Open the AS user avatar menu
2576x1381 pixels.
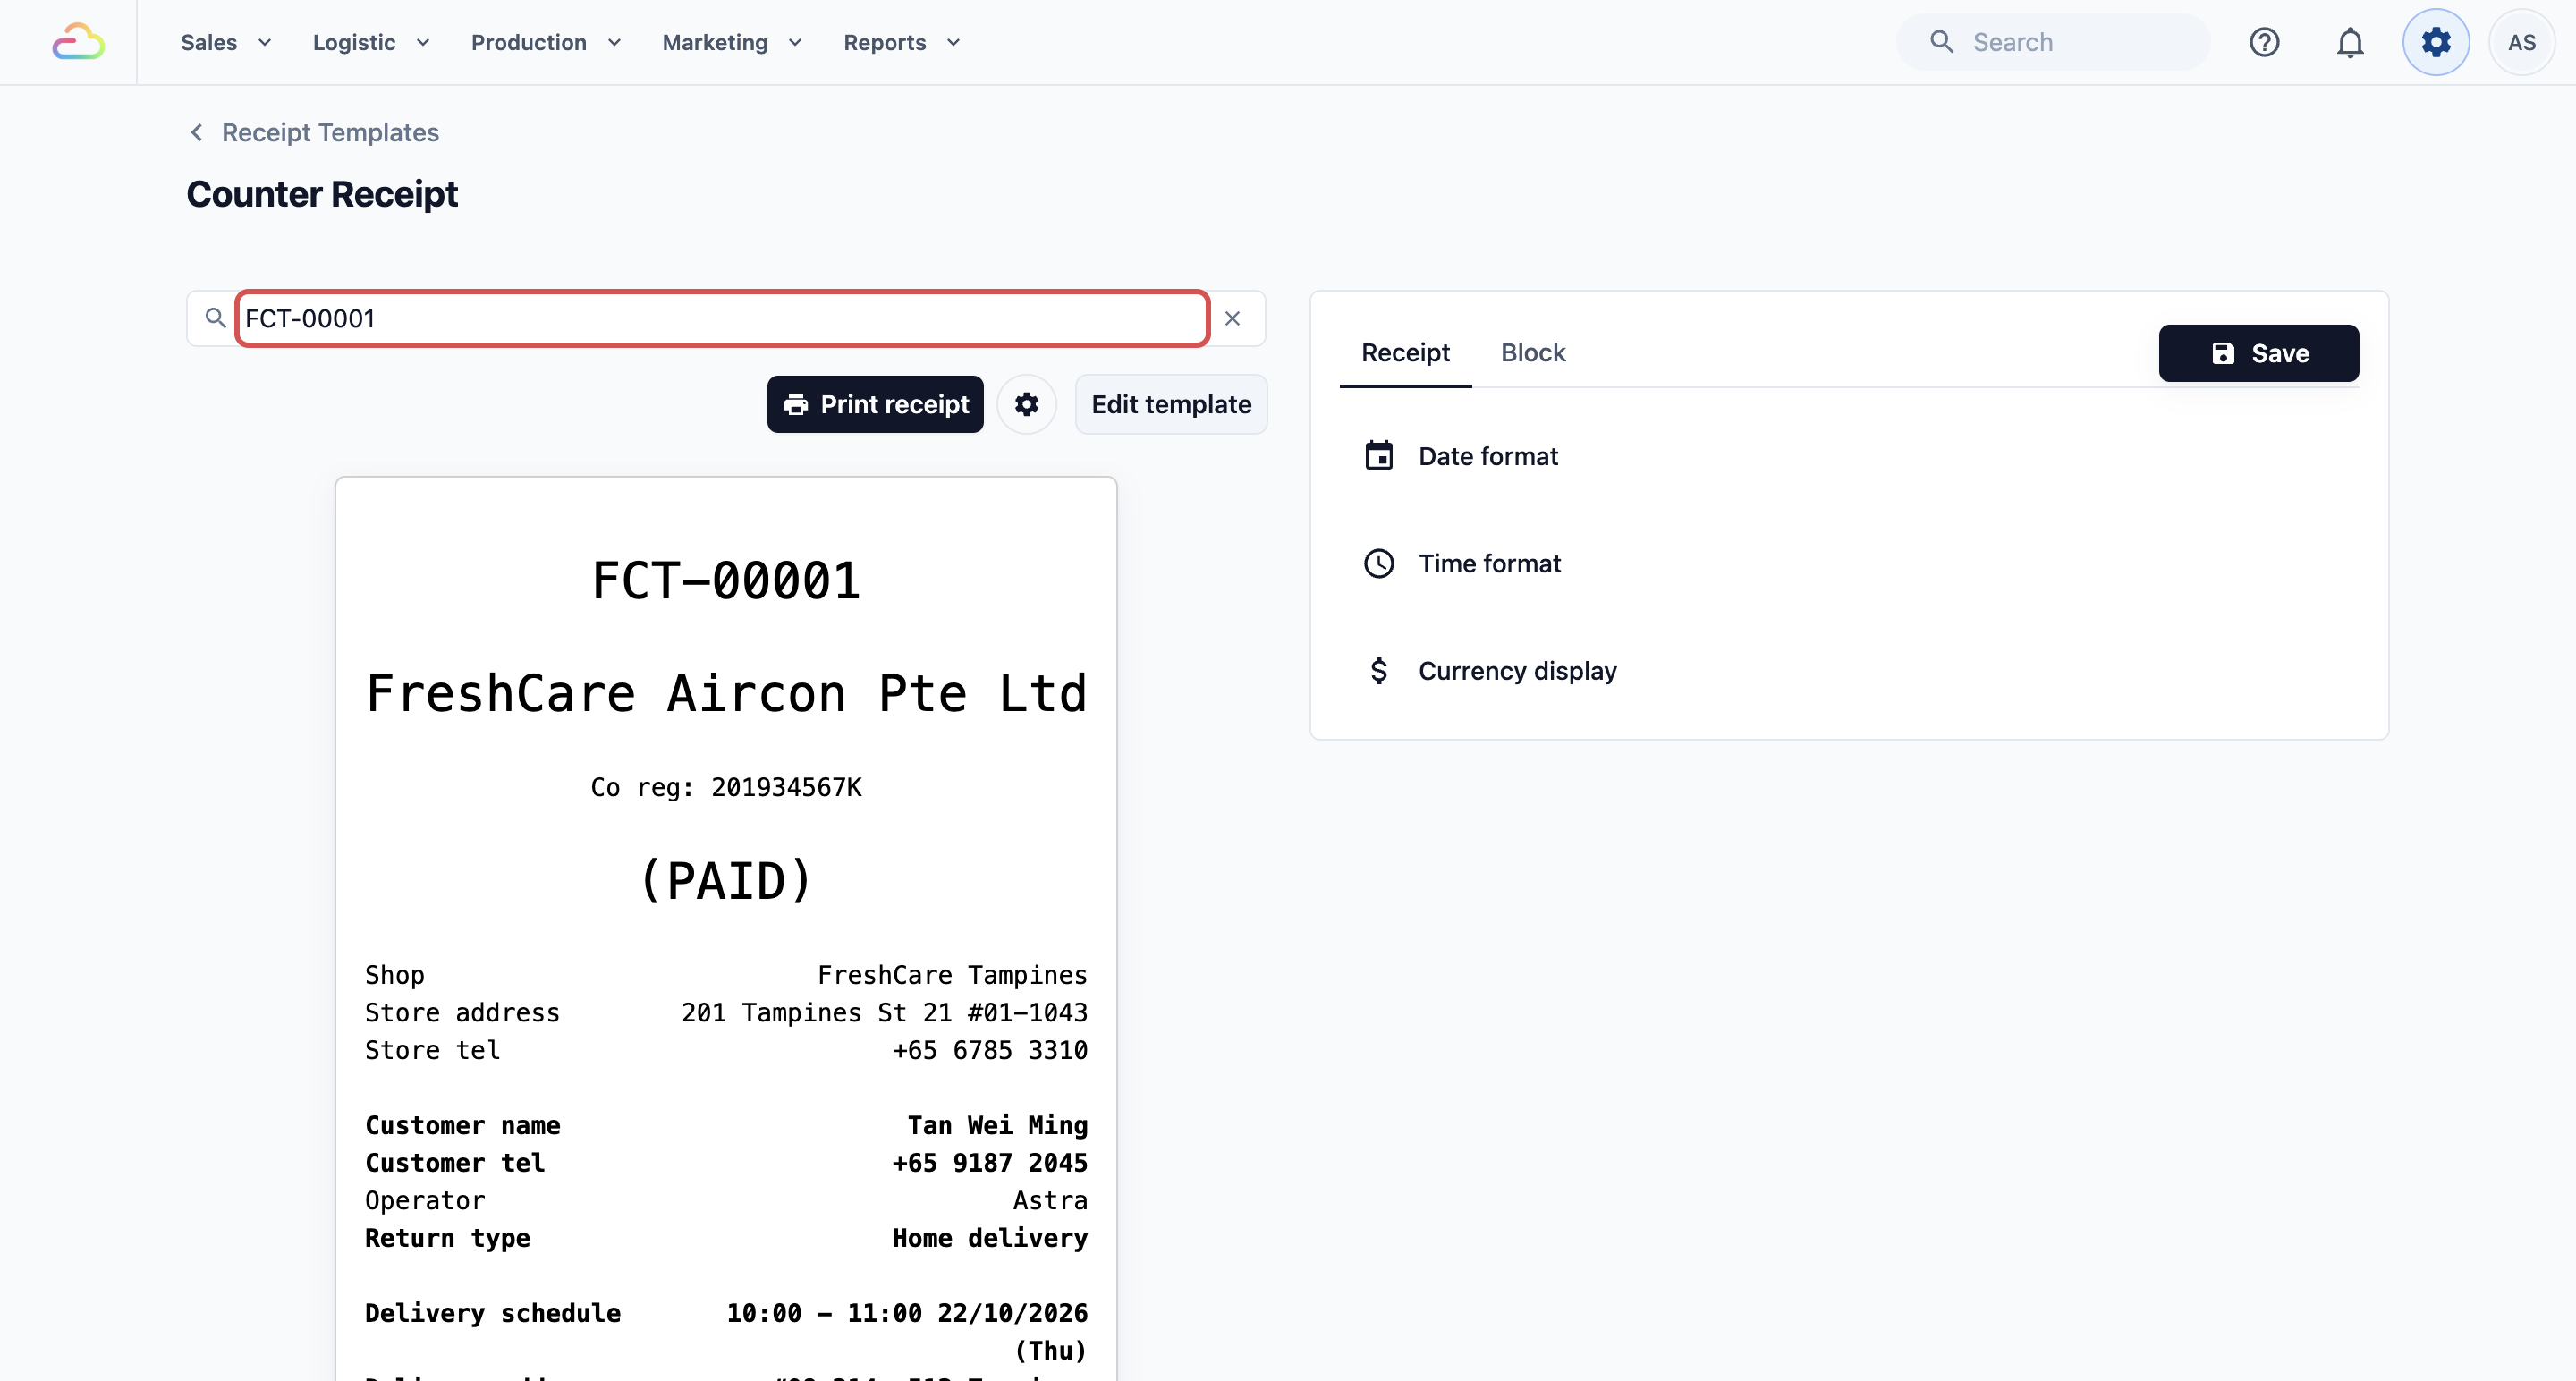[x=2521, y=42]
